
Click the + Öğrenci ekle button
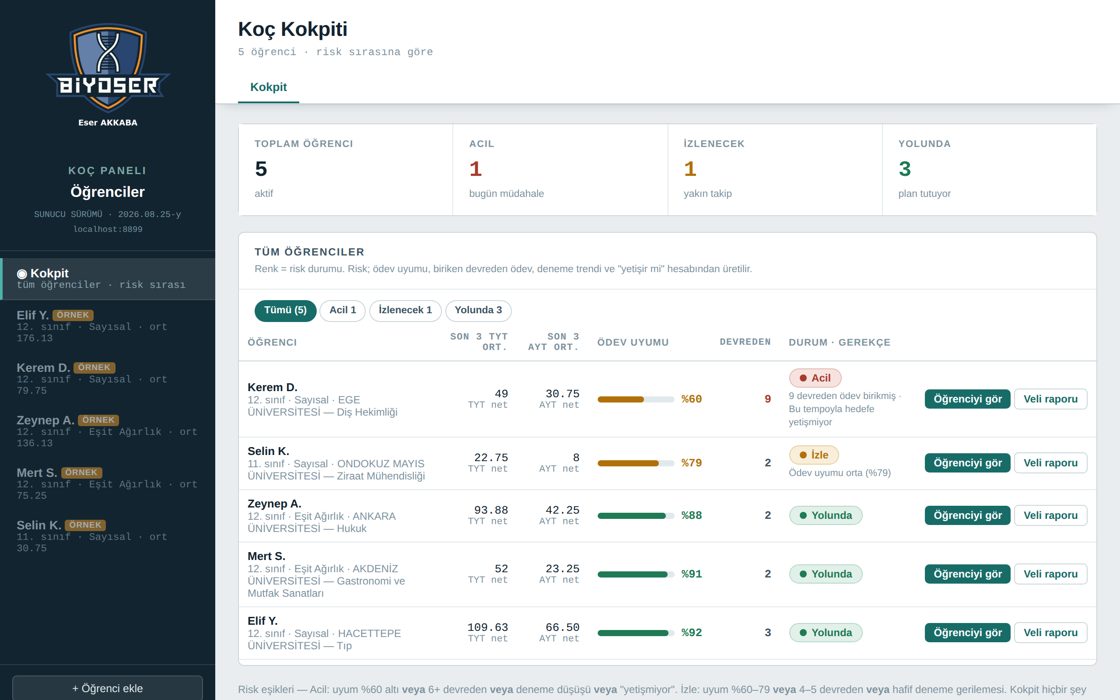[x=107, y=689]
